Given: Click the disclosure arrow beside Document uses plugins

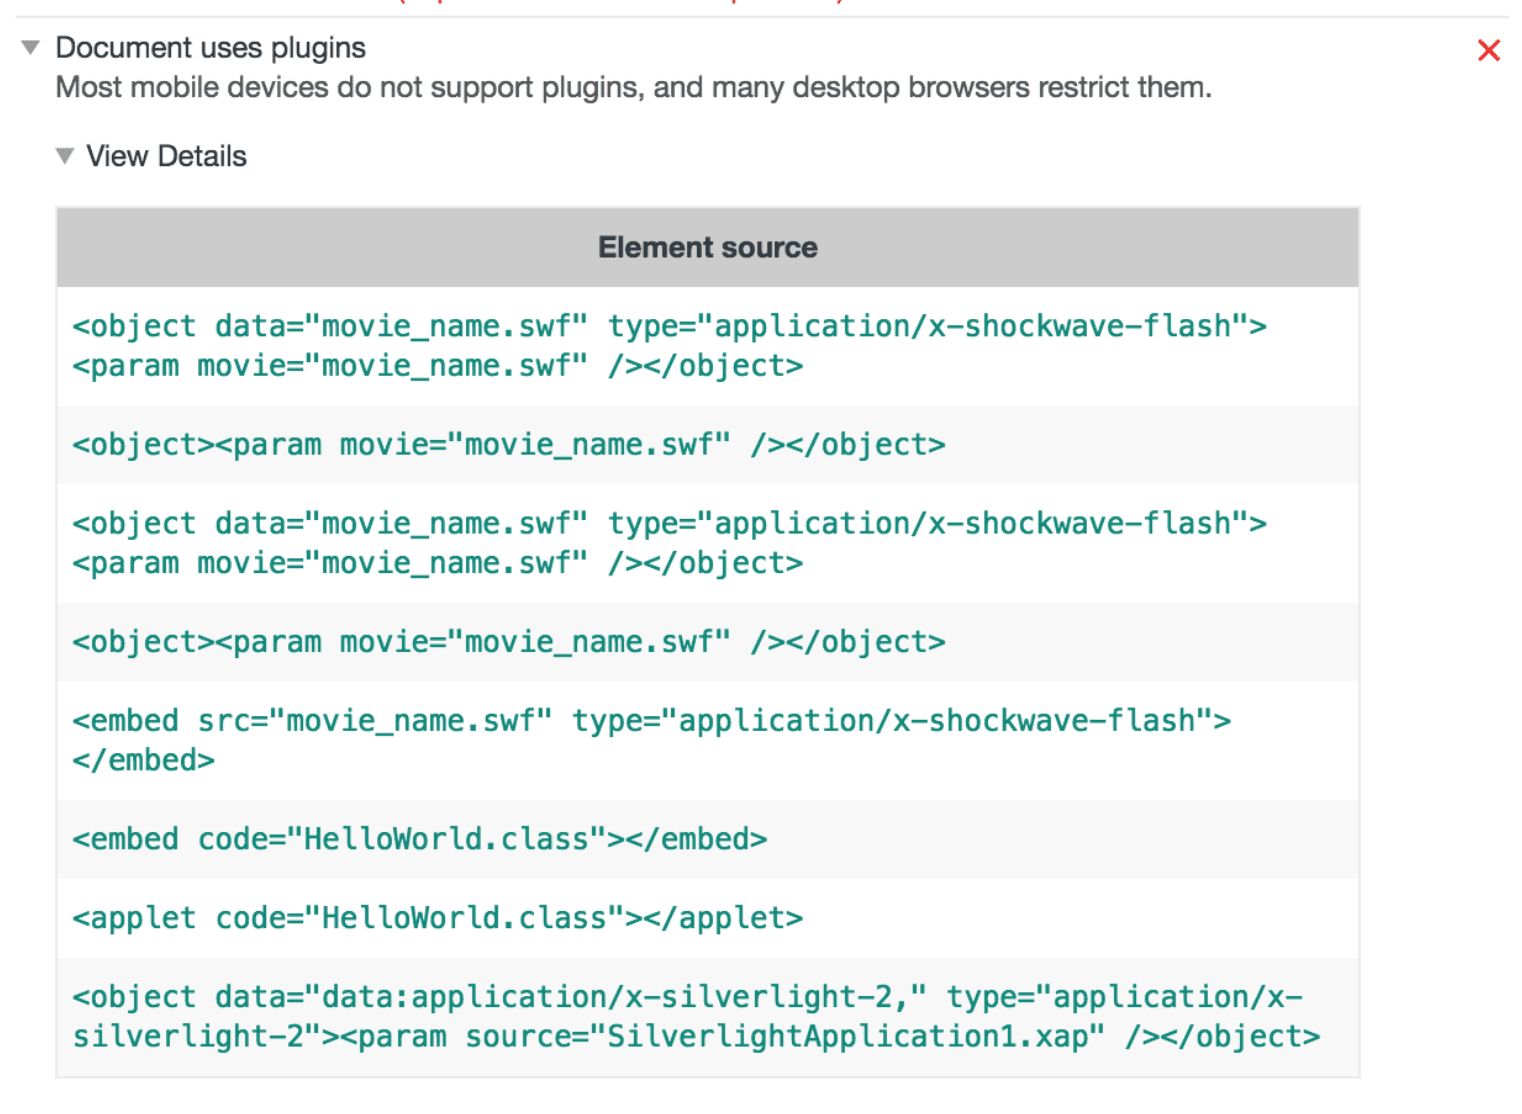Looking at the screenshot, I should 29,47.
